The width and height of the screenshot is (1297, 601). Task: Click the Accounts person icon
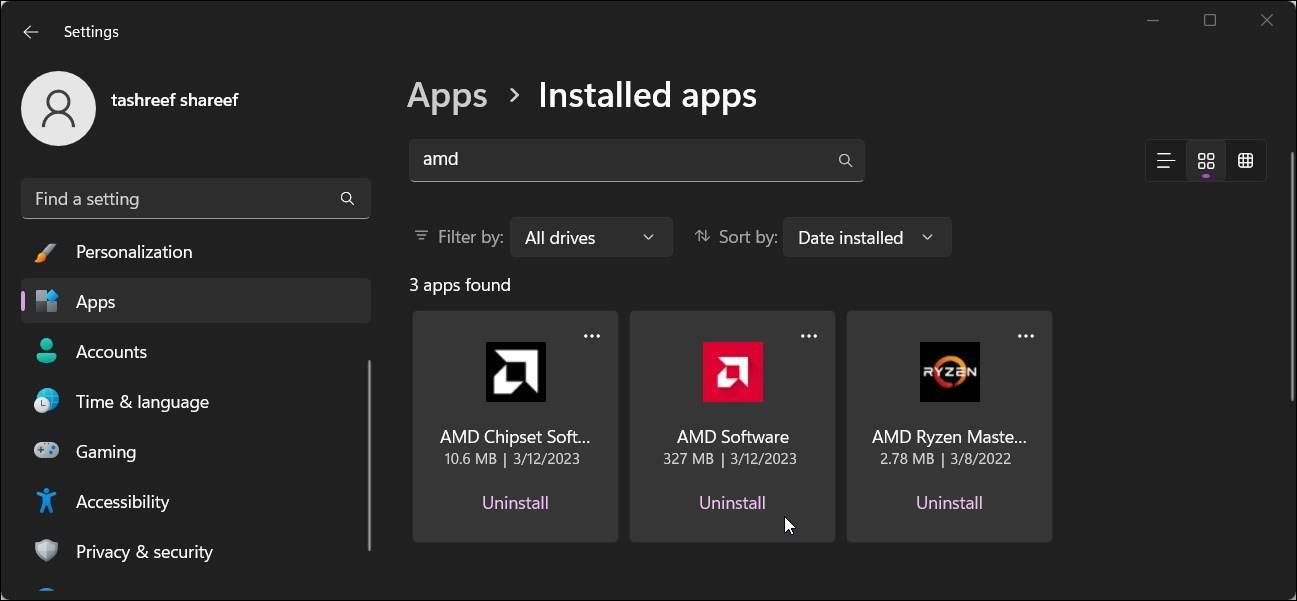pyautogui.click(x=46, y=352)
